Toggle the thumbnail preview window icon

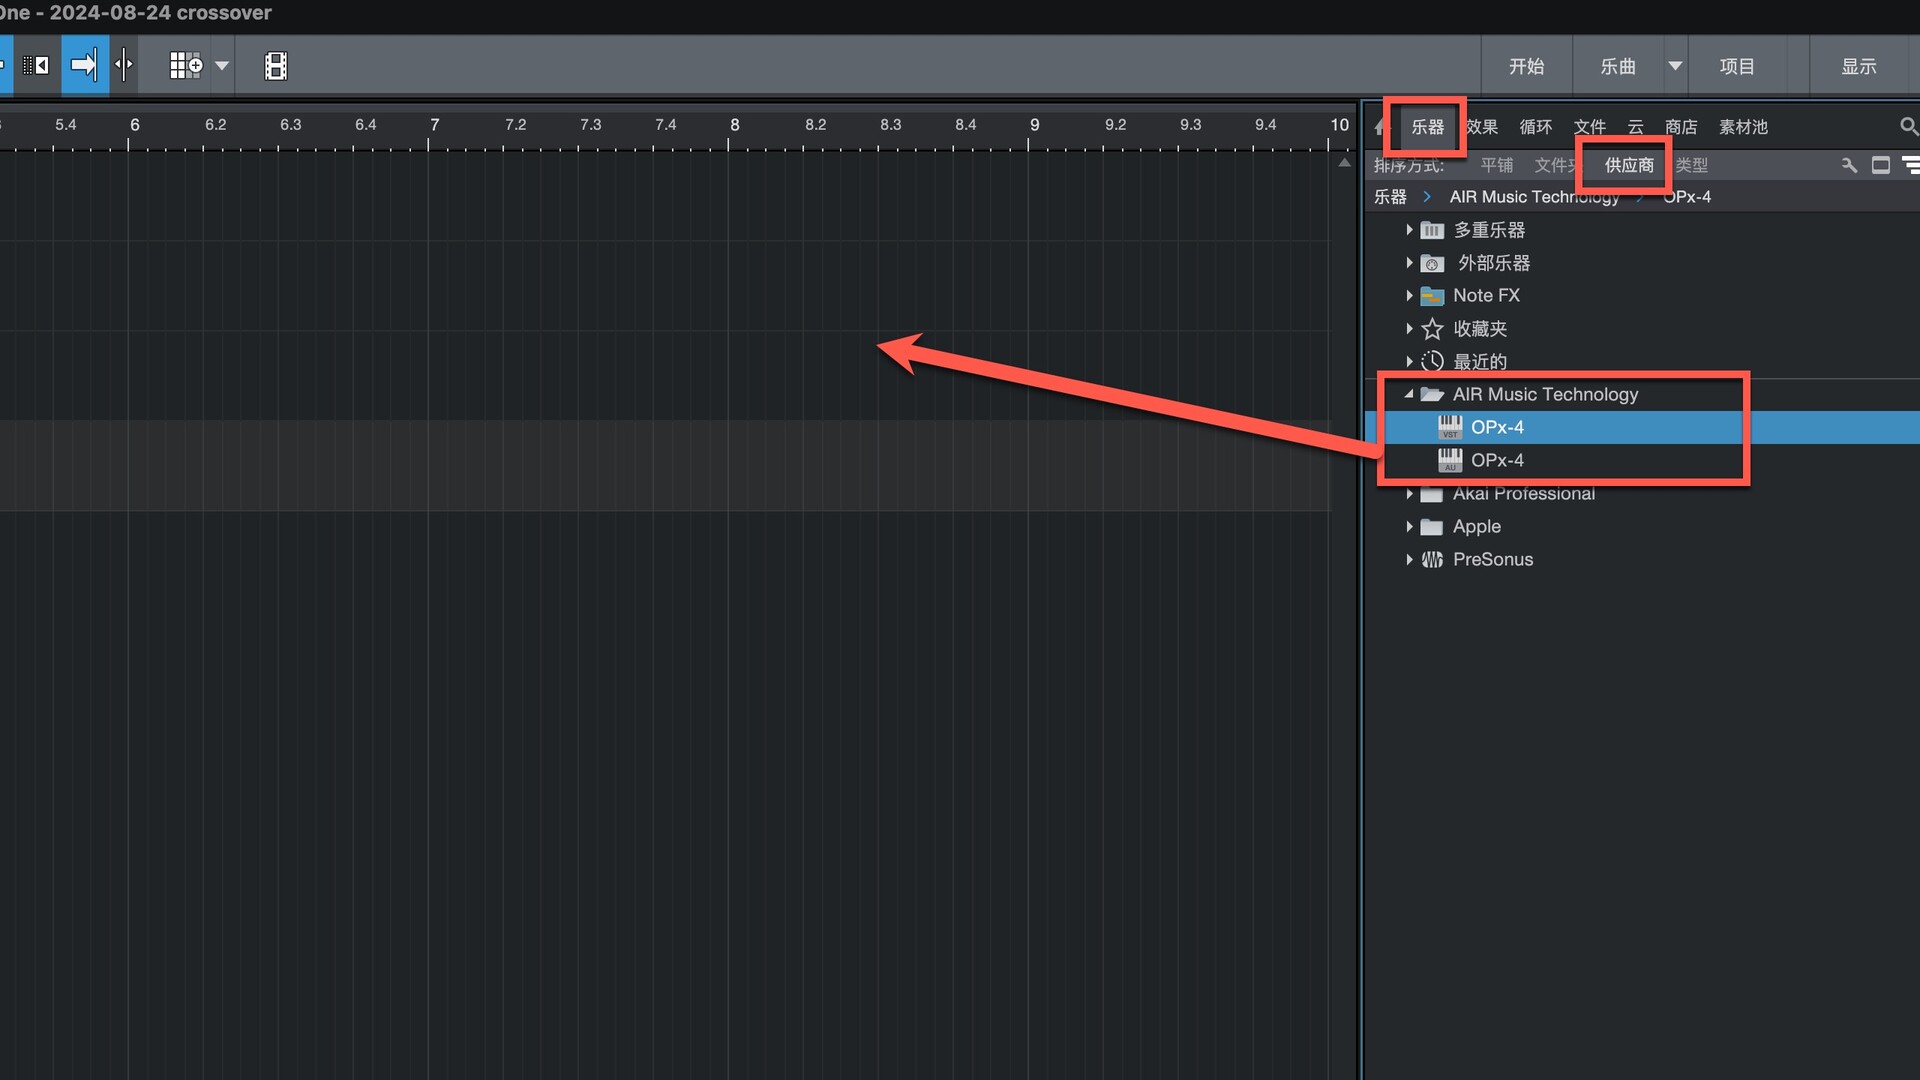coord(1880,165)
